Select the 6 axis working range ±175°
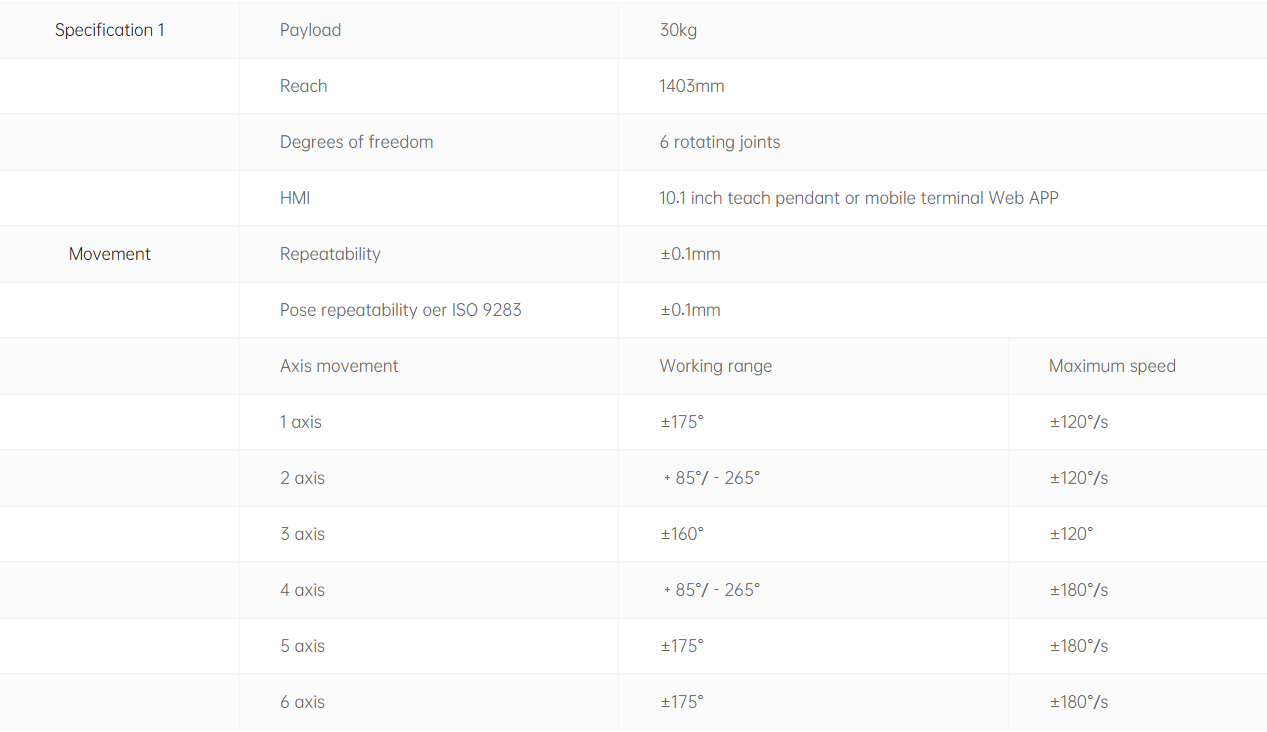 (682, 702)
